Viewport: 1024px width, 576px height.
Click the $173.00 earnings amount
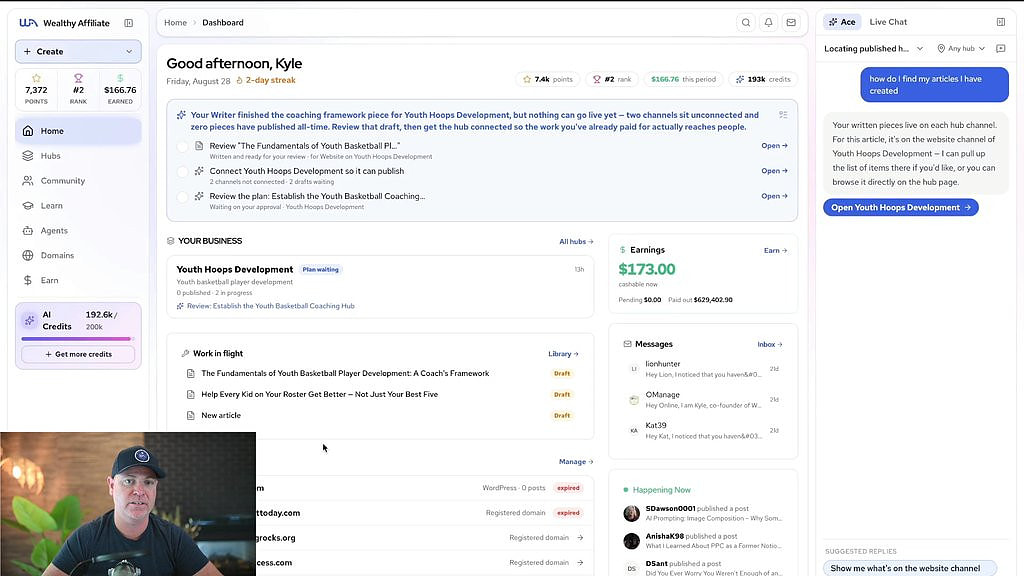pyautogui.click(x=647, y=269)
